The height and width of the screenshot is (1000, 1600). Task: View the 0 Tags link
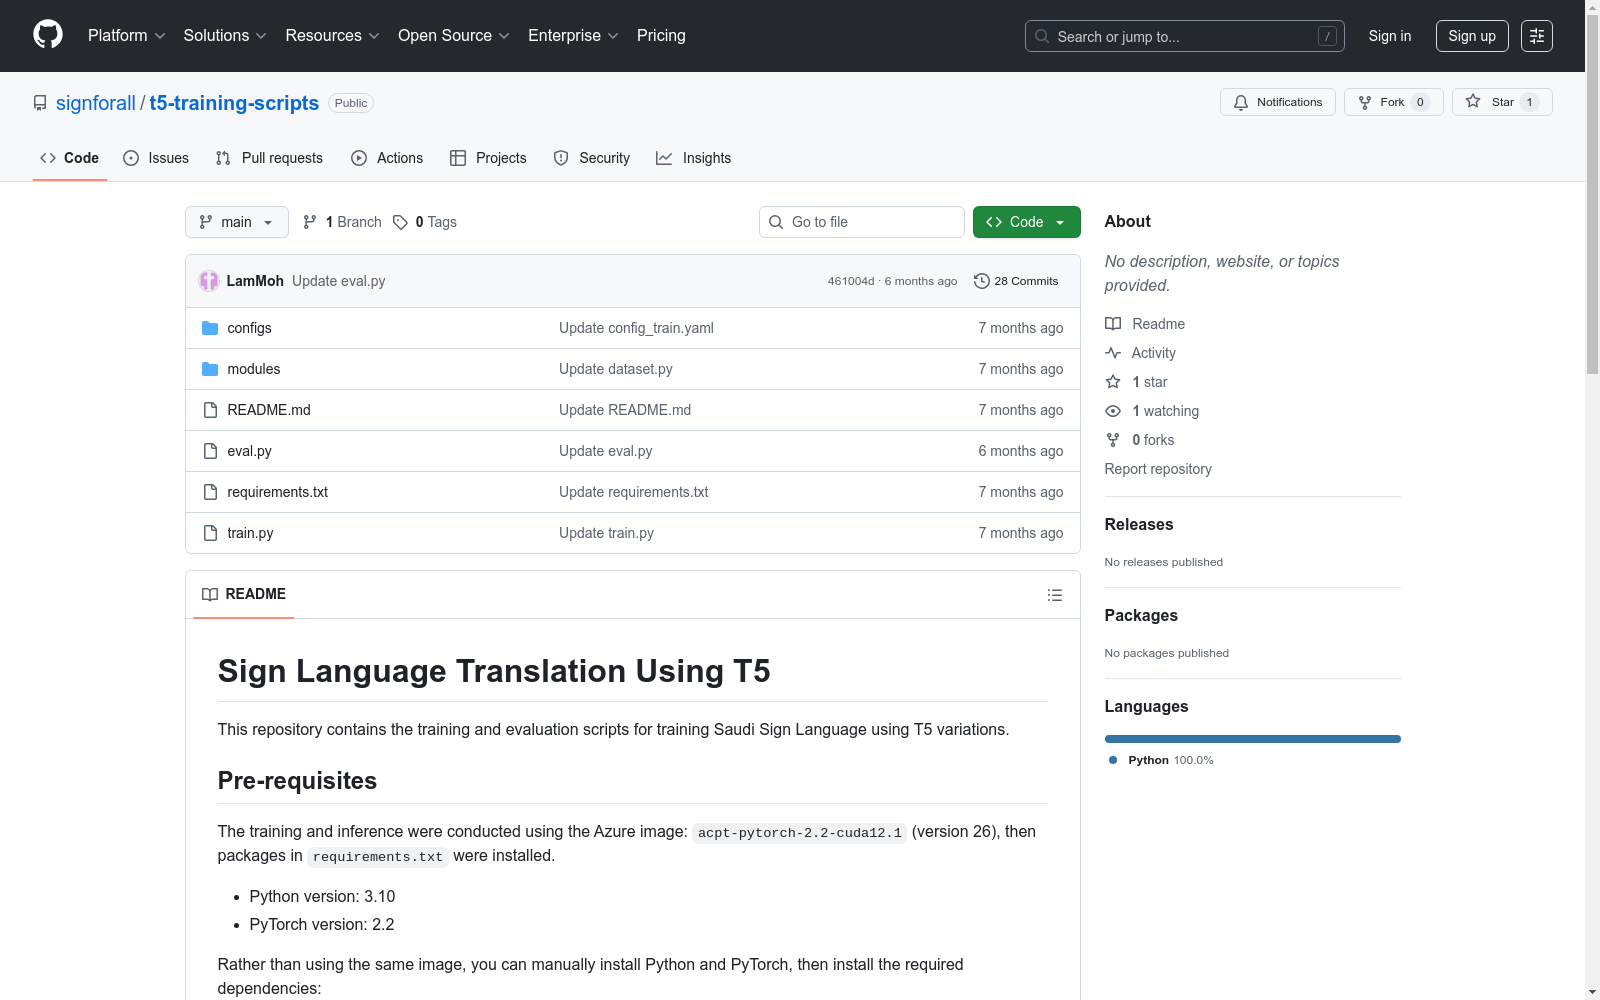click(x=425, y=222)
